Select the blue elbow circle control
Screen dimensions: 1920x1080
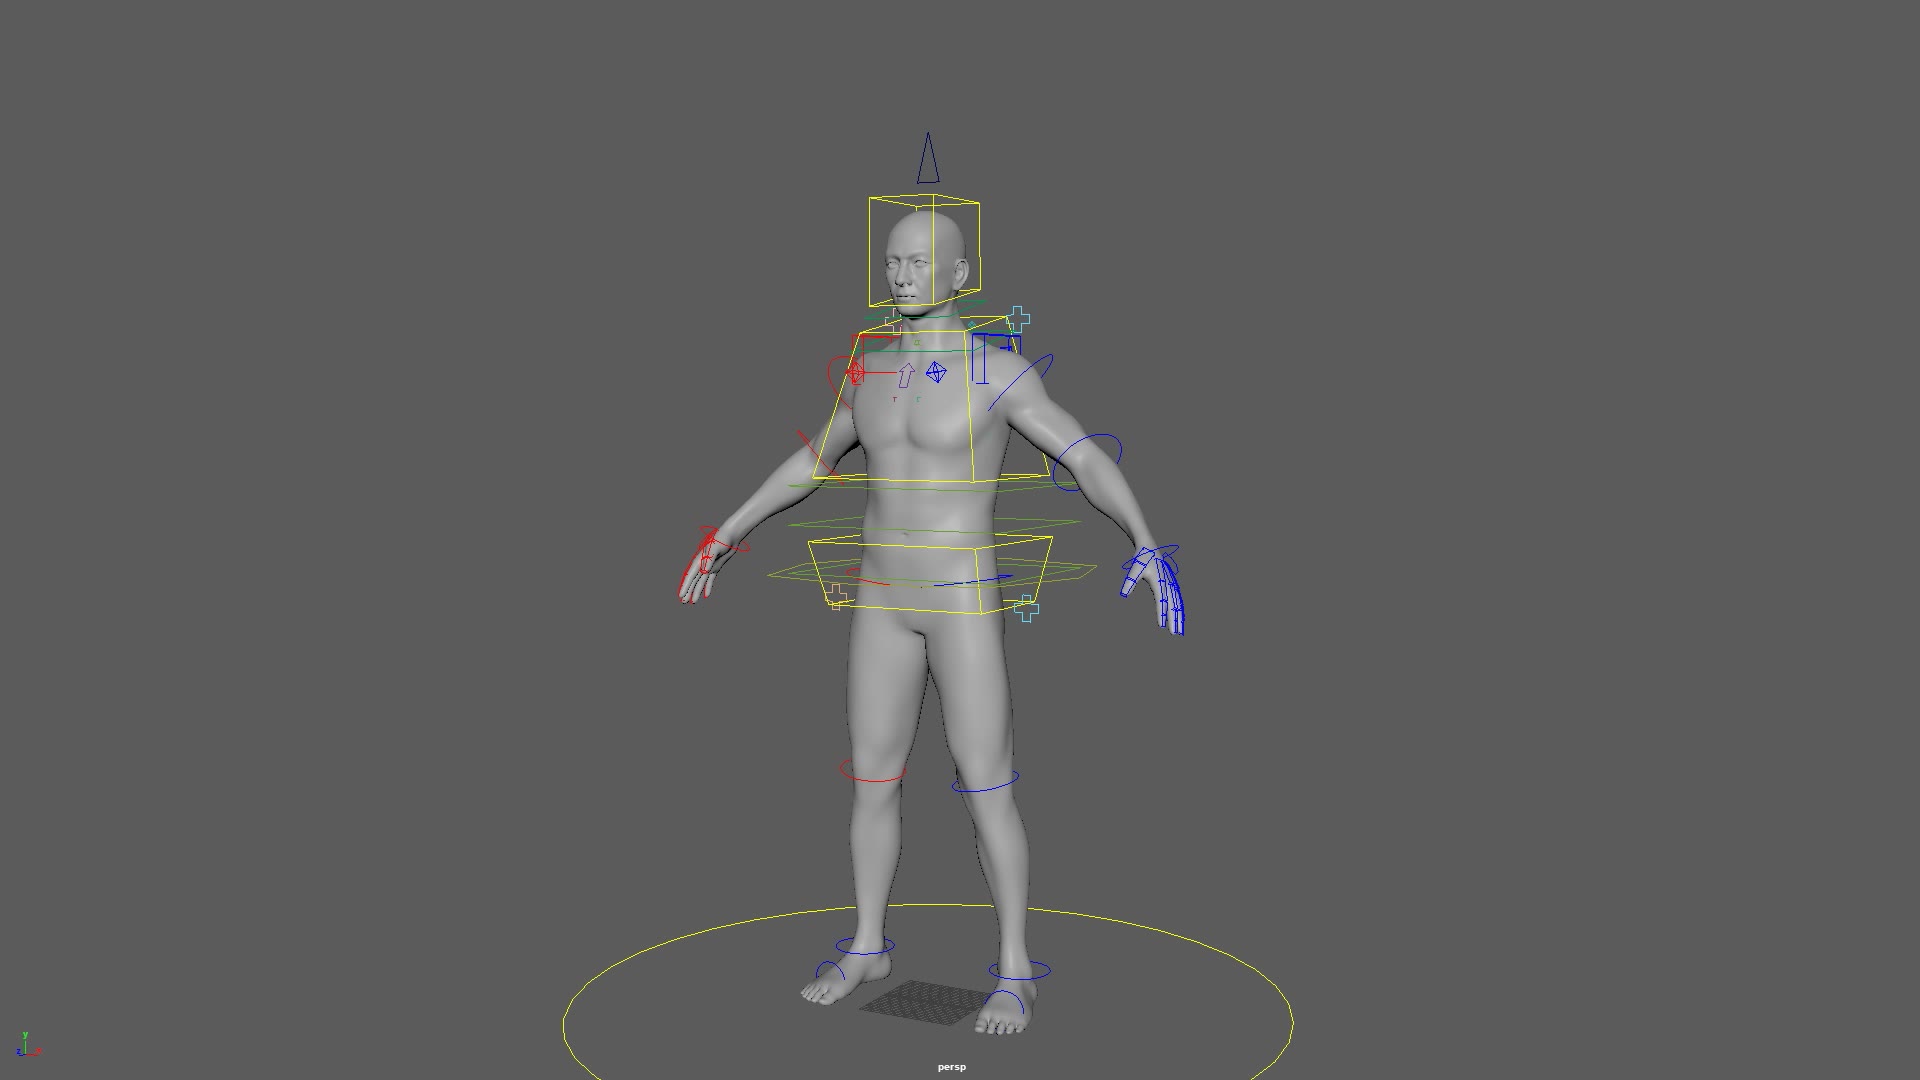coord(1088,462)
